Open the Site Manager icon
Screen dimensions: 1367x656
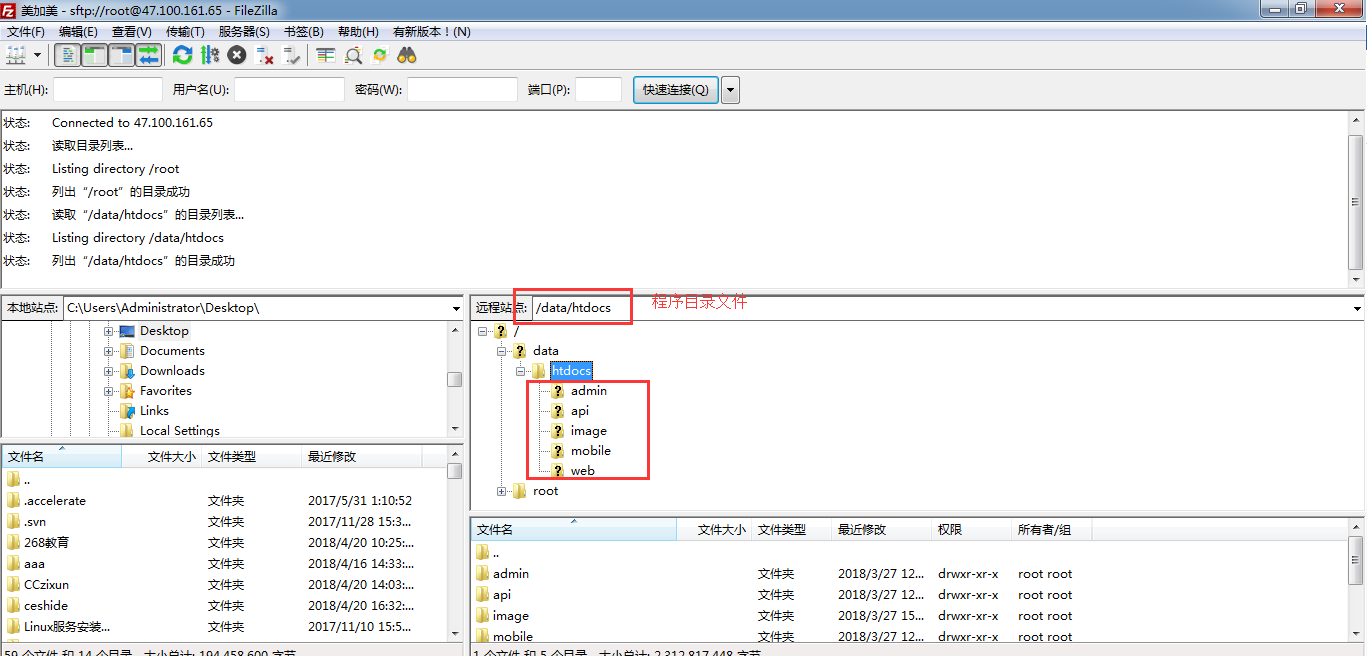tap(16, 55)
